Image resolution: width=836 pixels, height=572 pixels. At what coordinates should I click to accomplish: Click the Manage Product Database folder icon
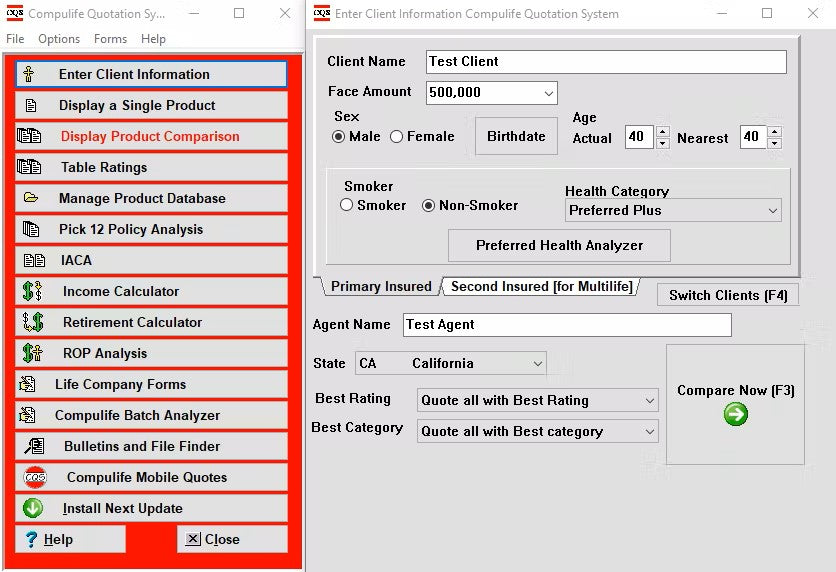[x=31, y=198]
